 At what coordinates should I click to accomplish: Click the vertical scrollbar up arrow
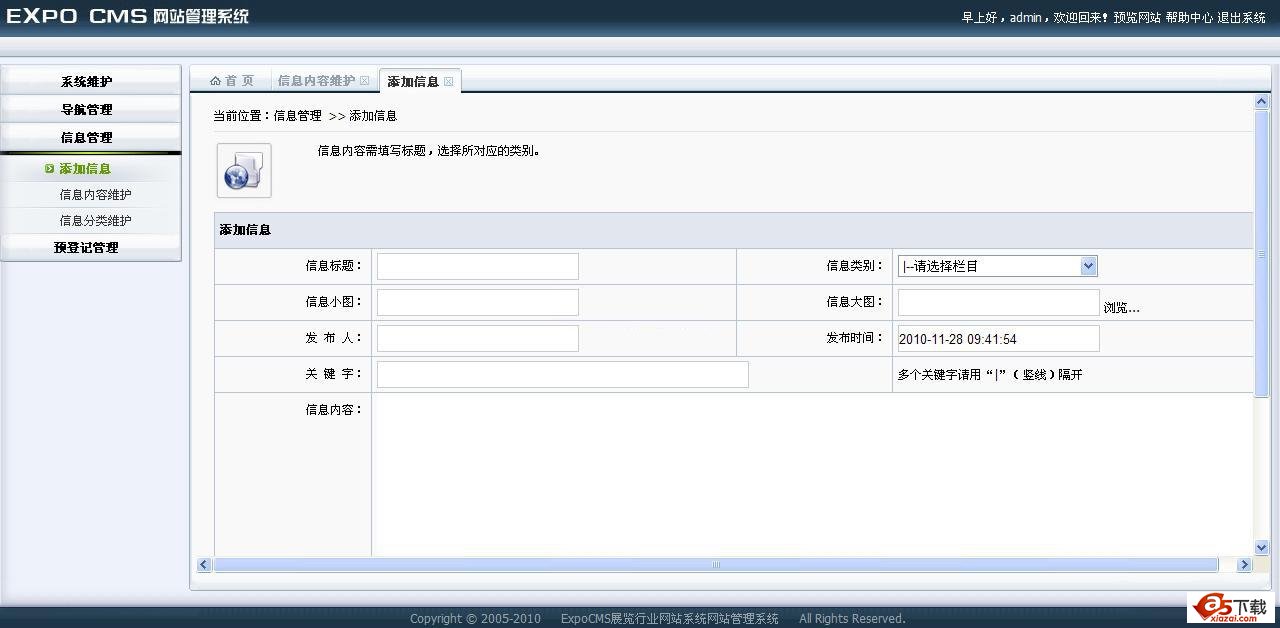pos(1261,102)
